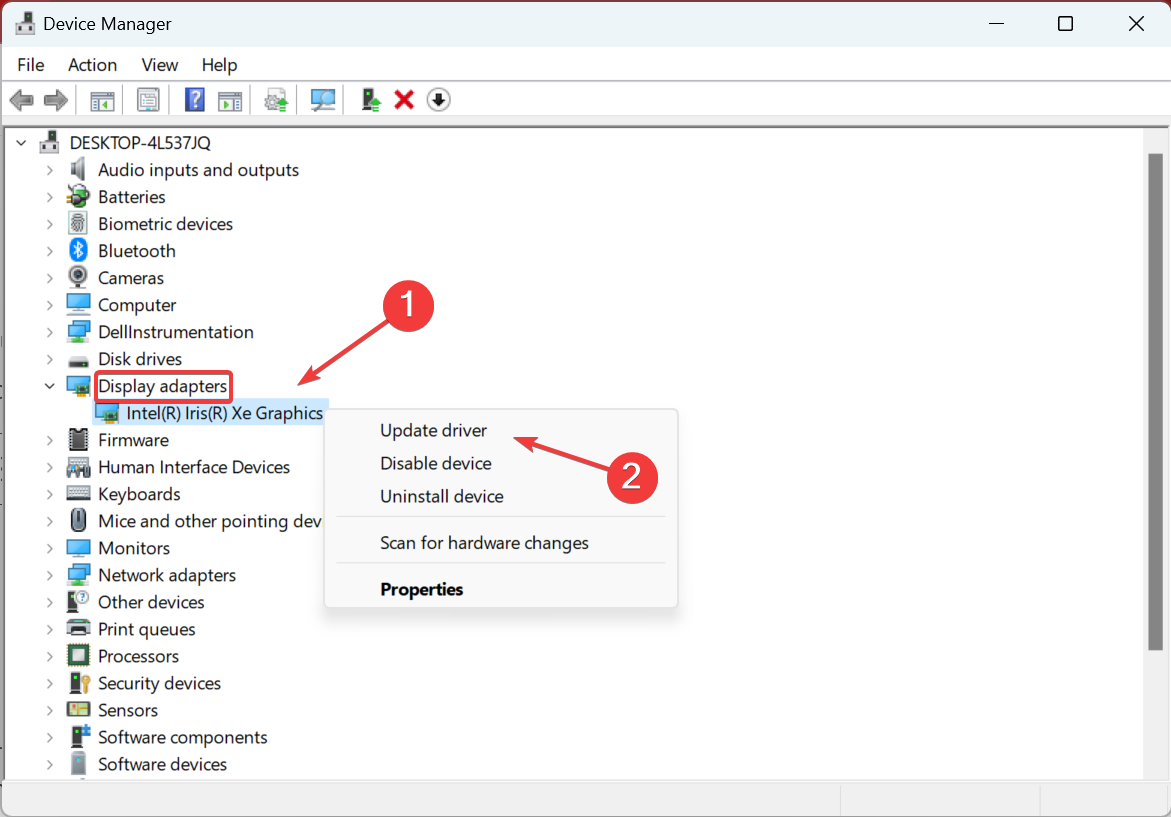Expand the Human Interface Devices chevron
The image size is (1171, 817).
[49, 467]
